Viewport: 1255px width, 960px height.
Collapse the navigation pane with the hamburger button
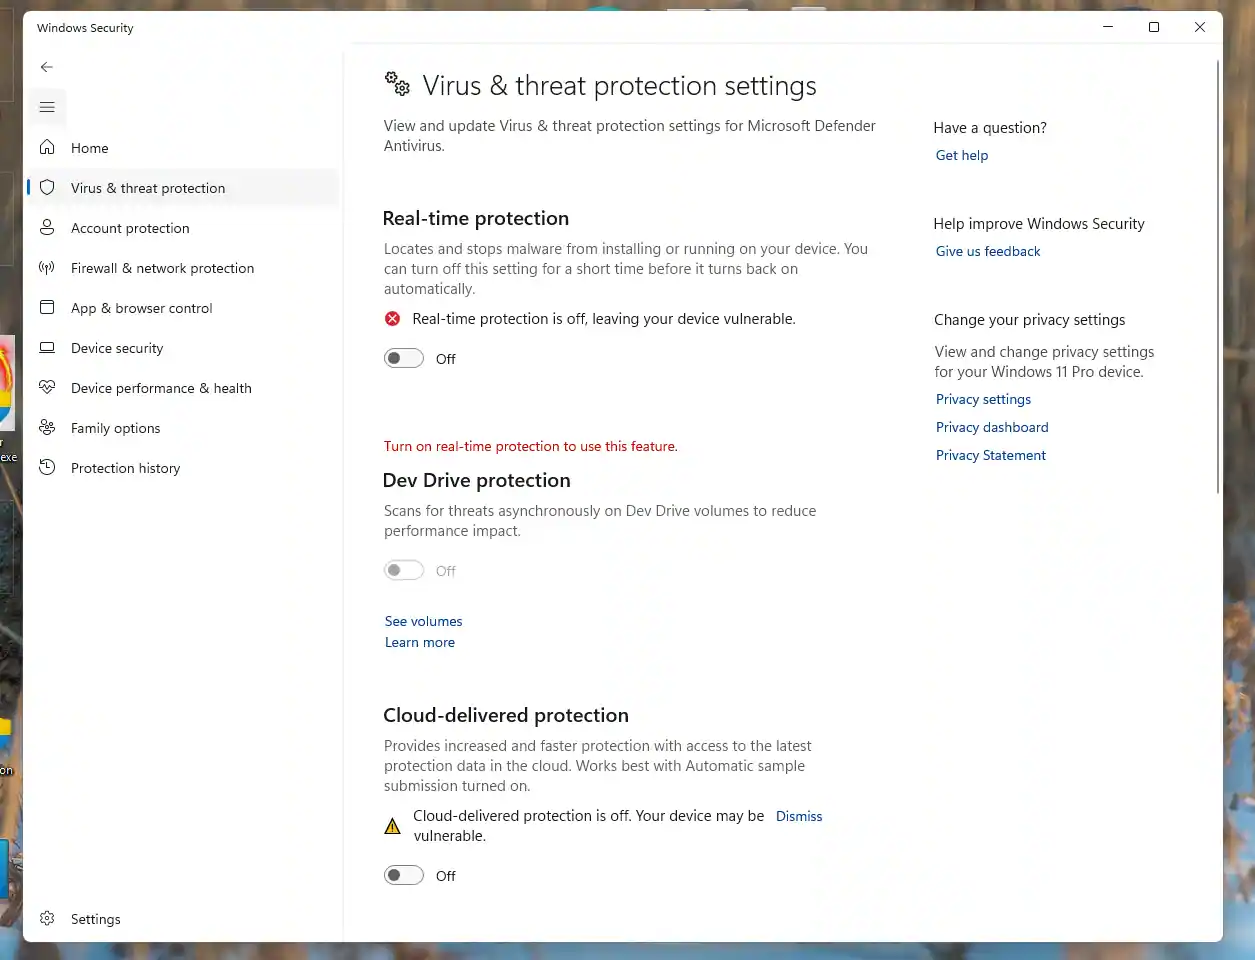click(x=46, y=107)
